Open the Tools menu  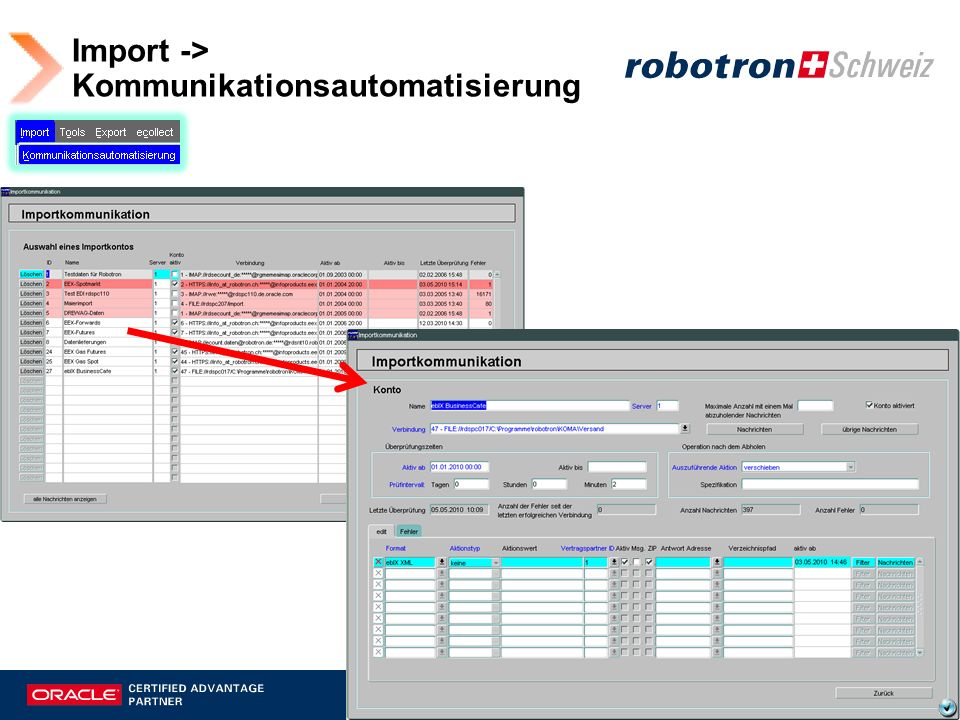(x=72, y=132)
